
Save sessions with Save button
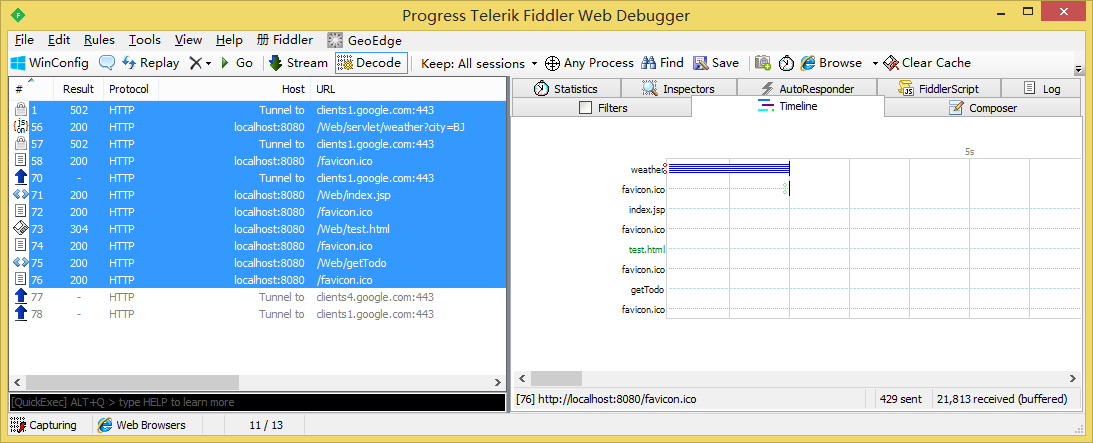click(x=716, y=63)
